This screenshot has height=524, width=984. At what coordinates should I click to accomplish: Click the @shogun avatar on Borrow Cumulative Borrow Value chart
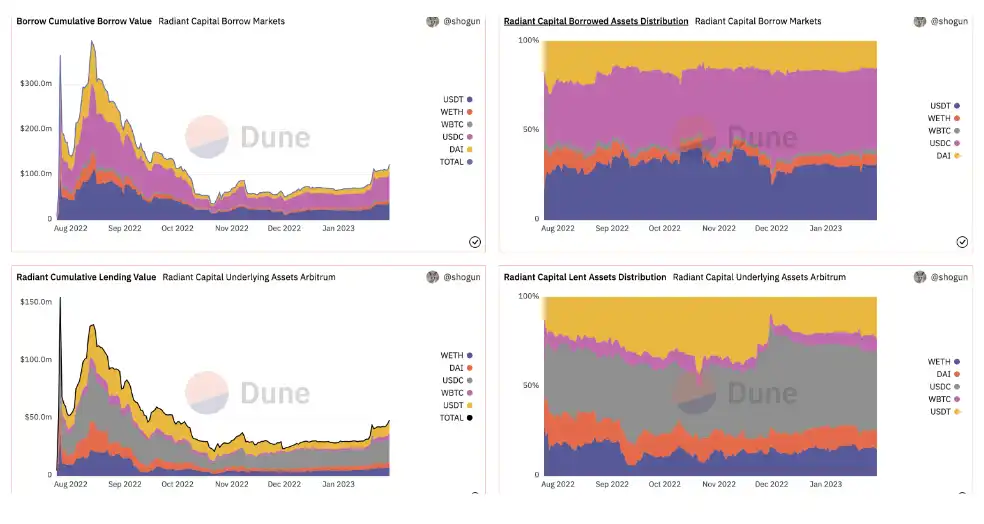432,21
